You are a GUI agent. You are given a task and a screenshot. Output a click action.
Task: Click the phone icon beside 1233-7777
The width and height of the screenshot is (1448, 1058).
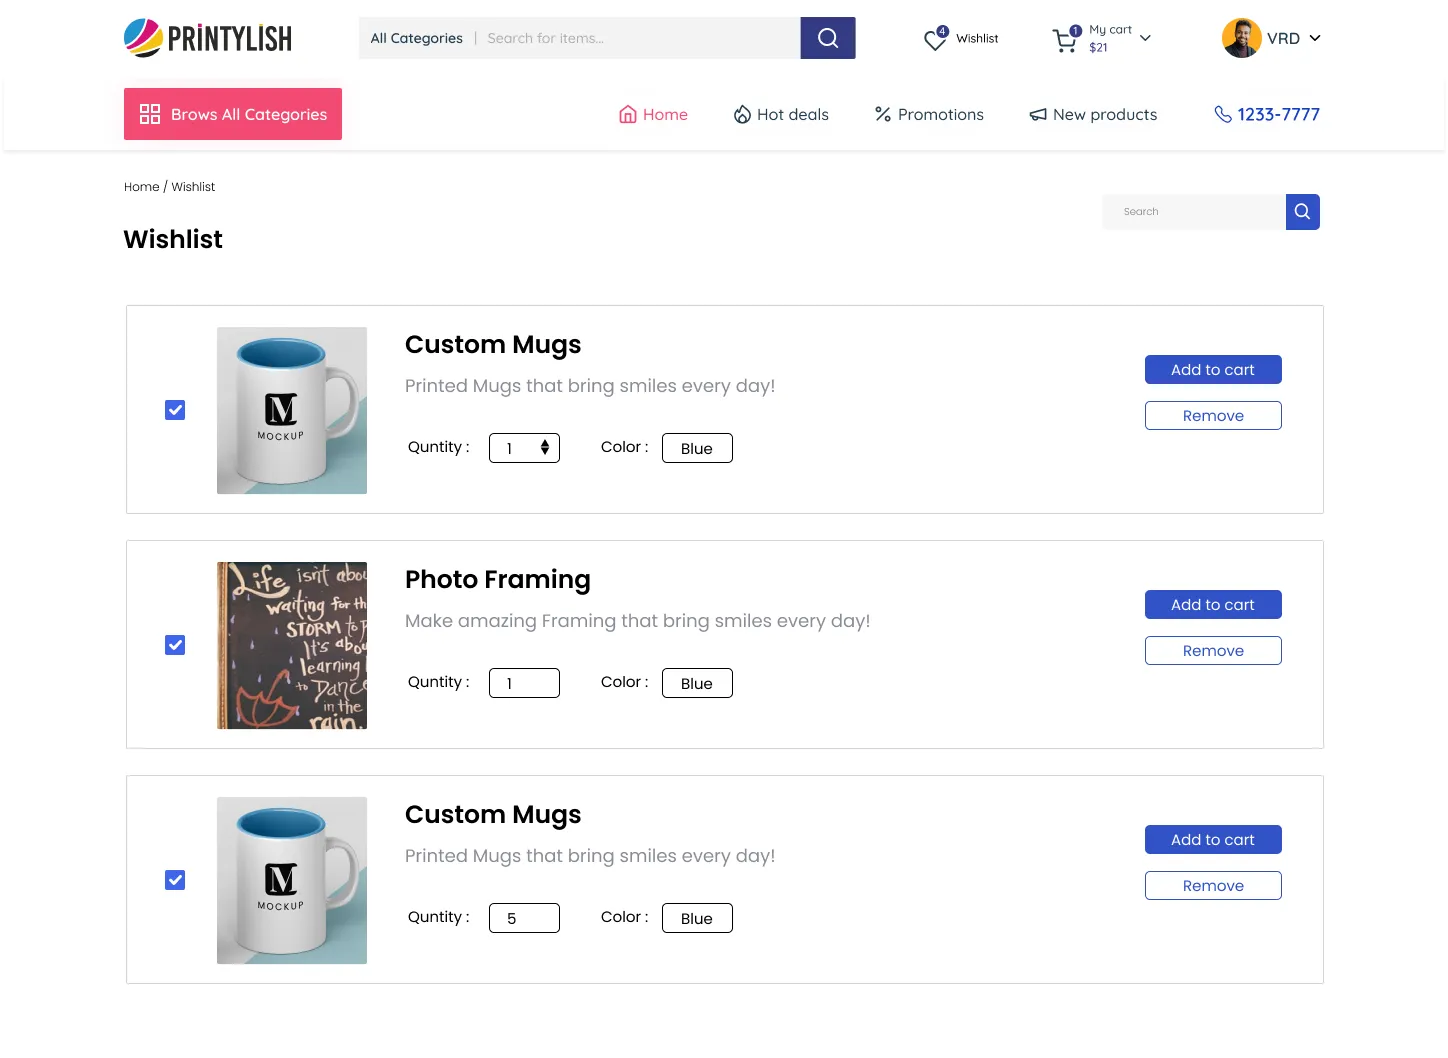1222,114
